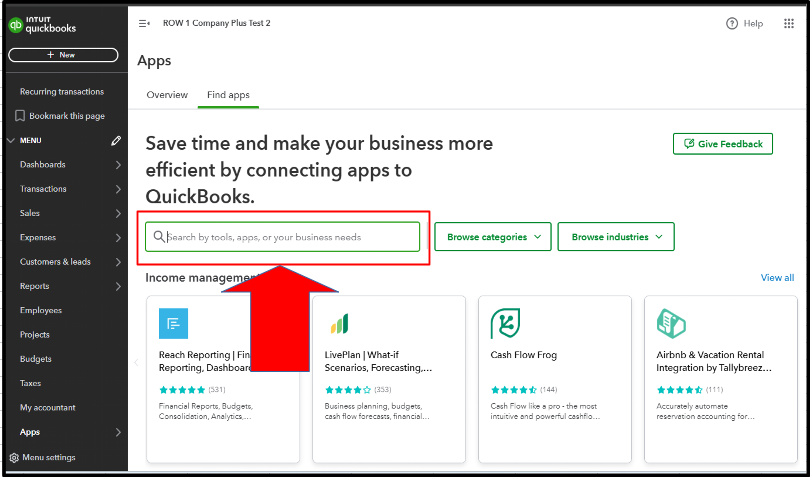
Task: Open Recurring transactions in the sidebar
Action: [62, 91]
